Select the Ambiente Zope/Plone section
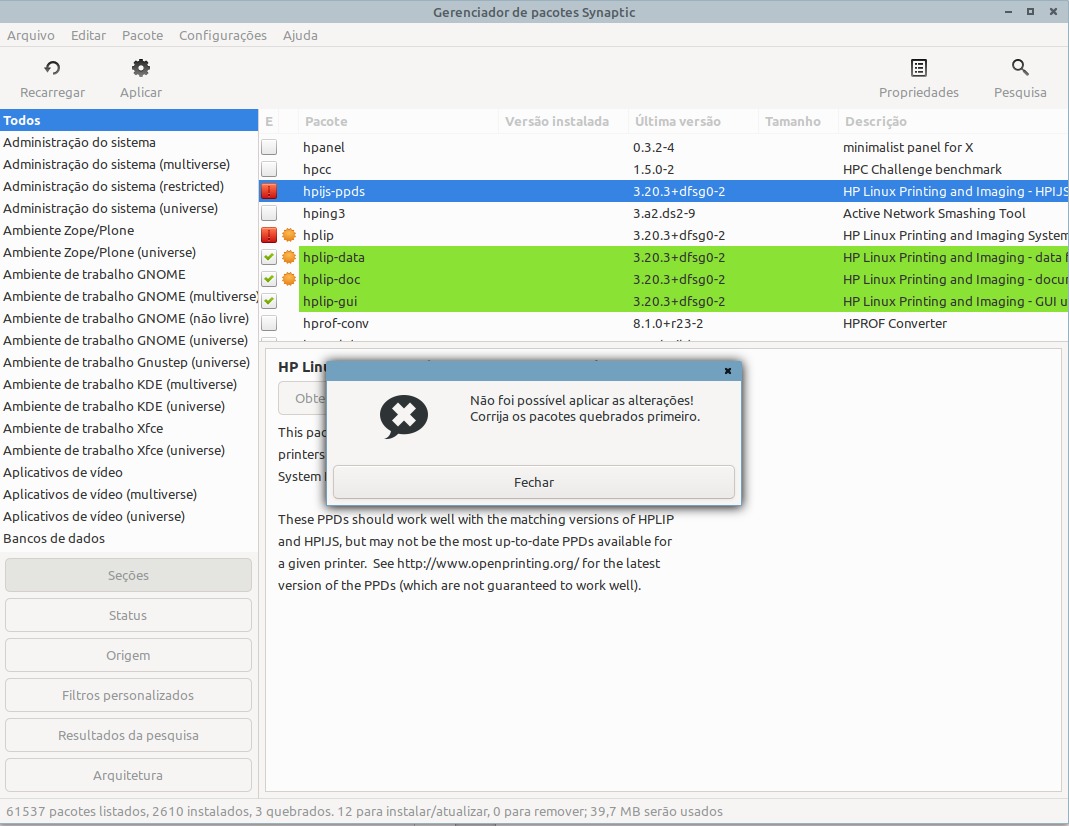This screenshot has height=826, width=1069. (129, 230)
